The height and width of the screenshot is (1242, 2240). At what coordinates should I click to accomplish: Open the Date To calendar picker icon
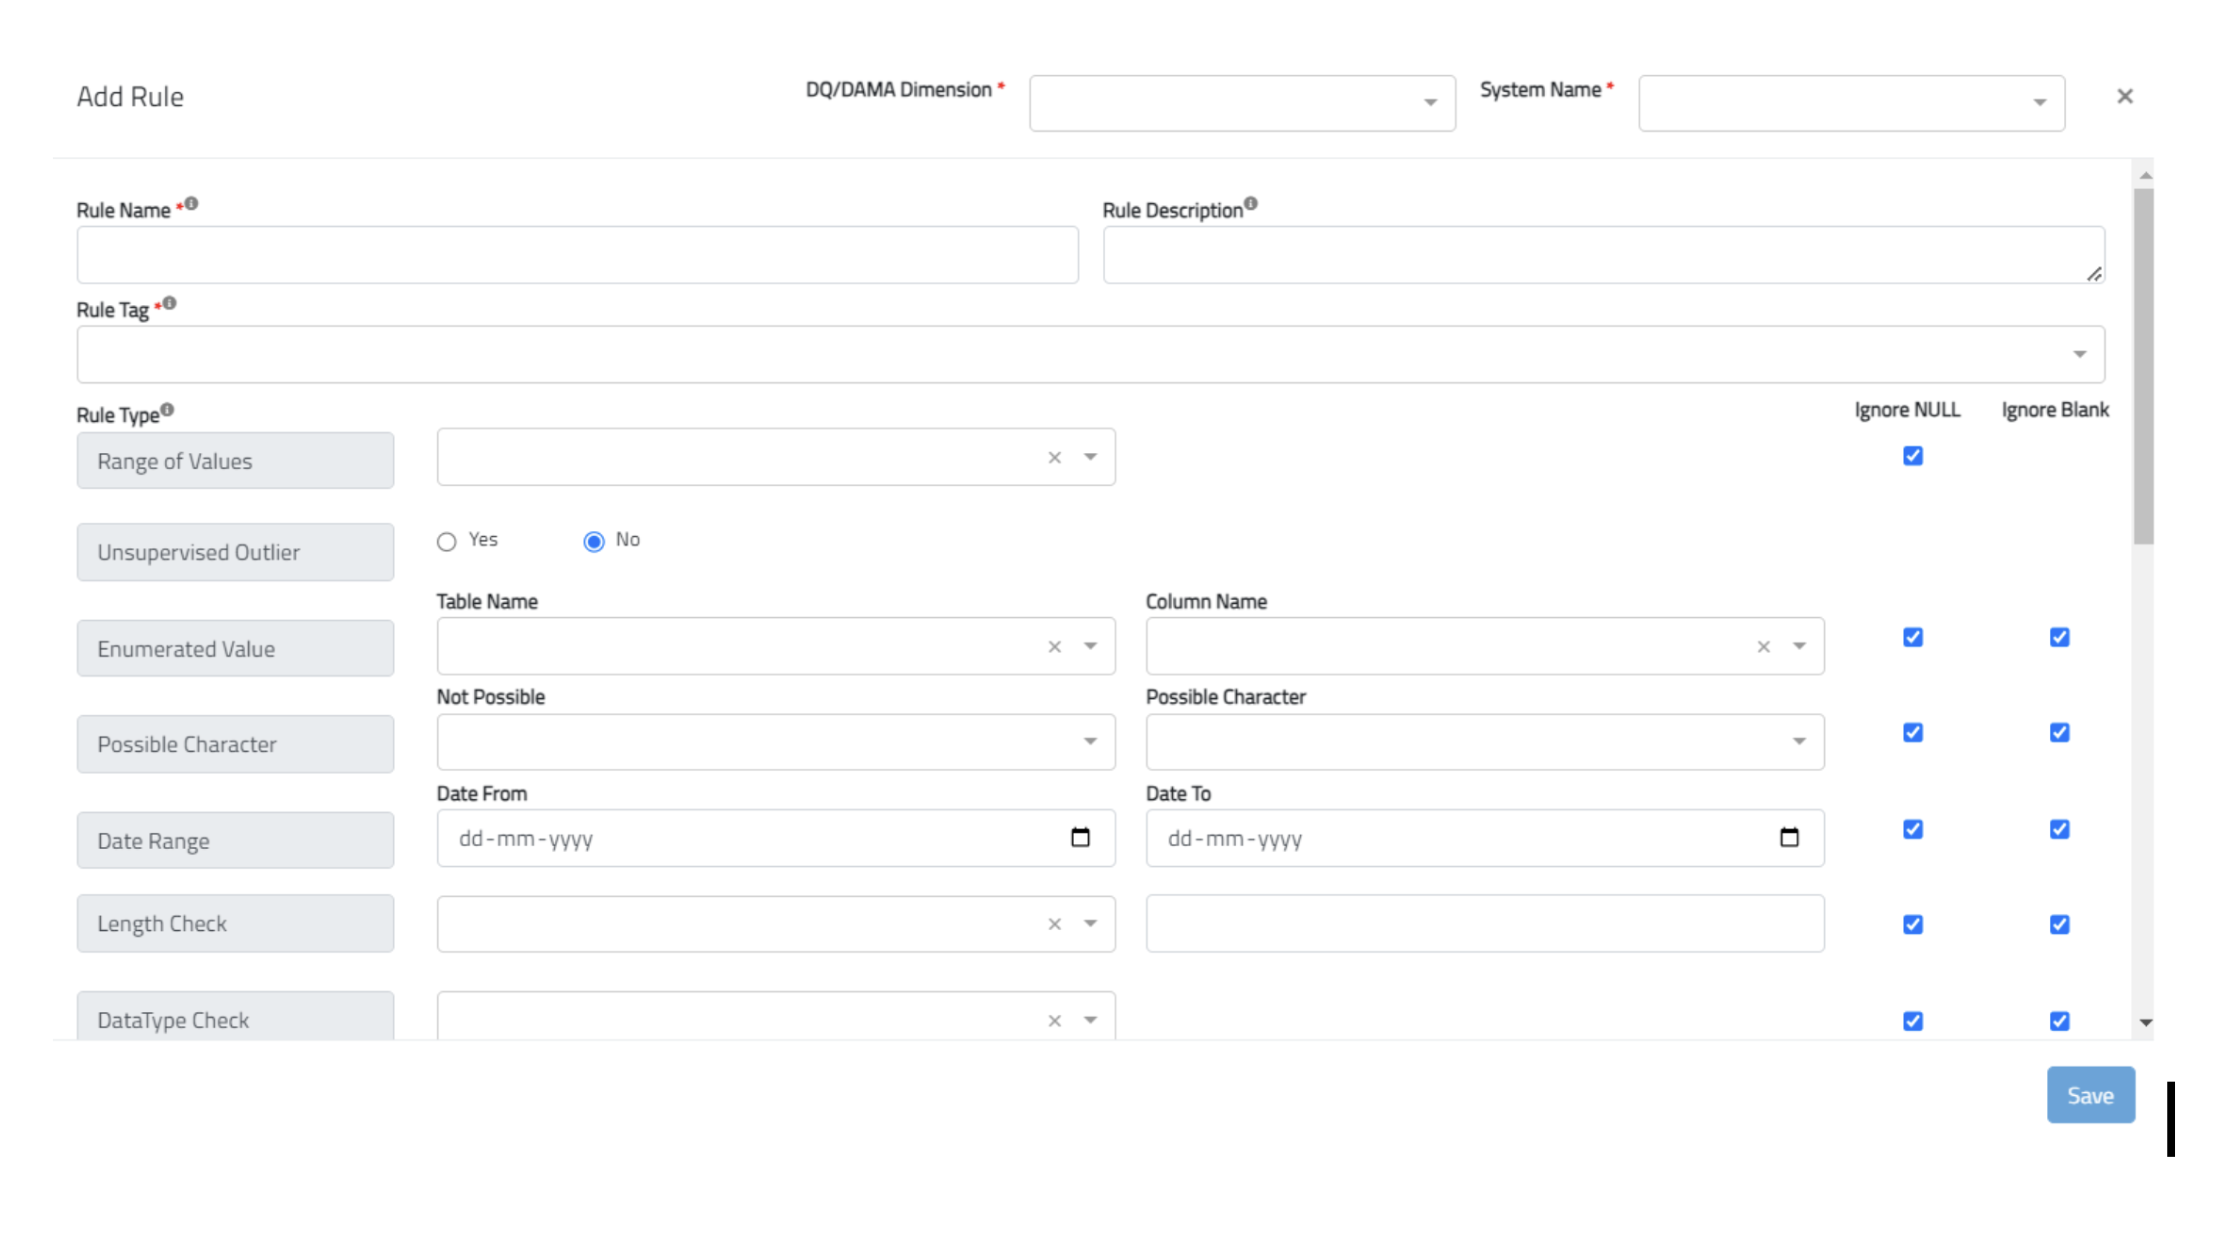pos(1789,838)
